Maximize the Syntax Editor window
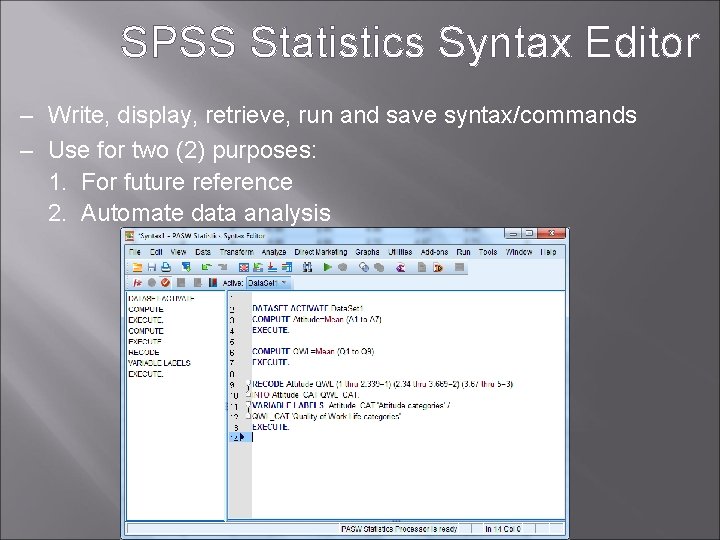 [529, 234]
